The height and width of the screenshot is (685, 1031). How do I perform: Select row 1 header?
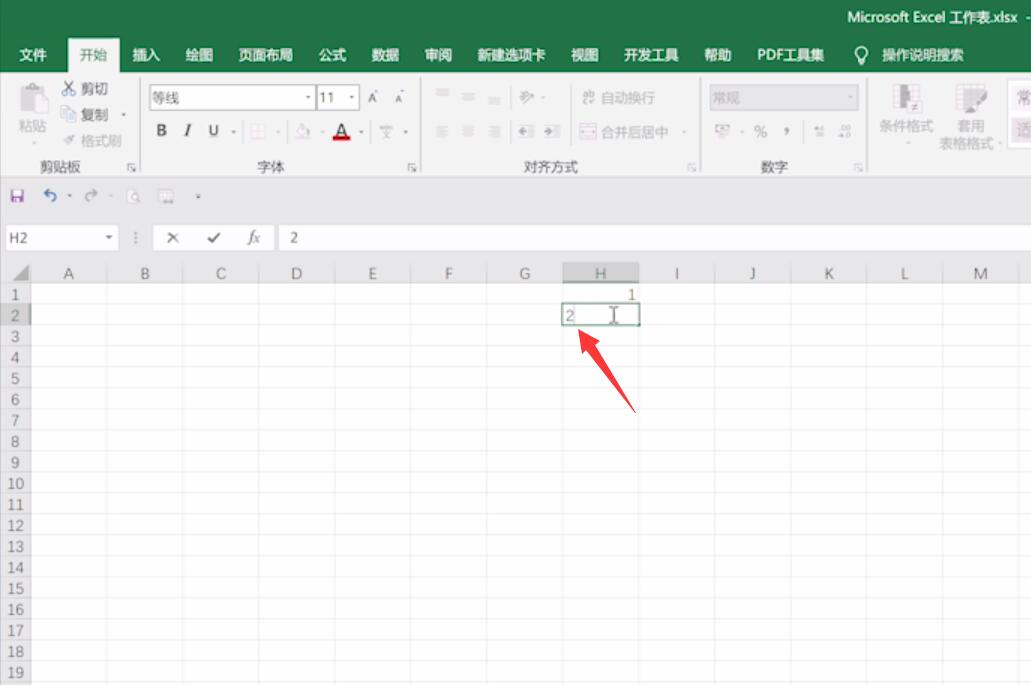(15, 295)
